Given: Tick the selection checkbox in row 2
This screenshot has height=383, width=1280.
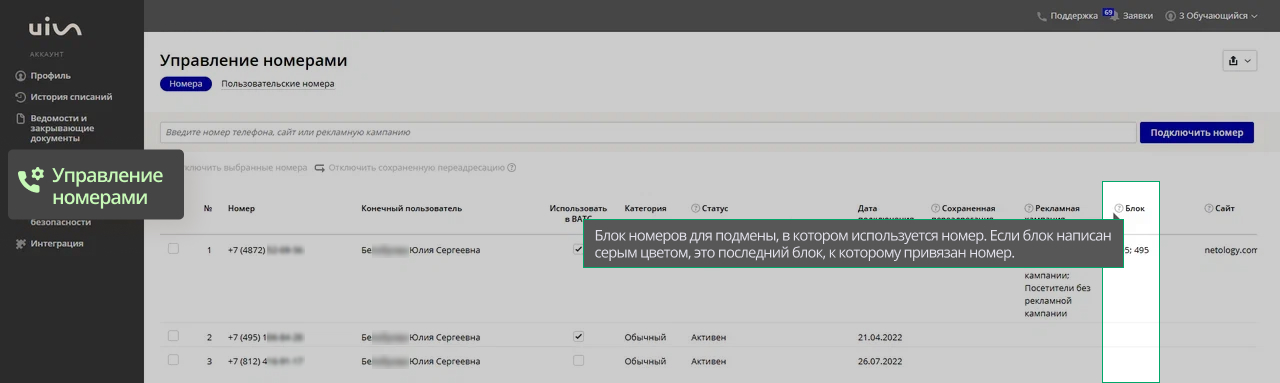Looking at the screenshot, I should (x=173, y=336).
